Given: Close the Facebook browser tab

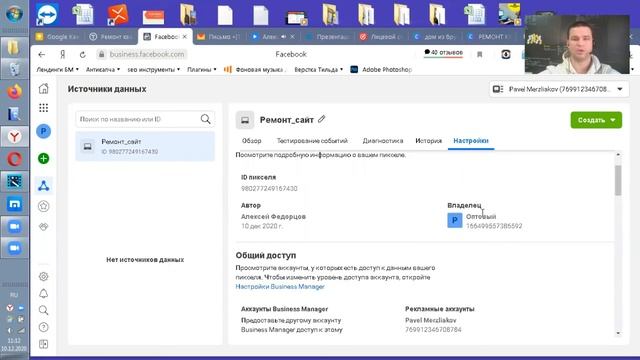Looking at the screenshot, I should point(184,37).
